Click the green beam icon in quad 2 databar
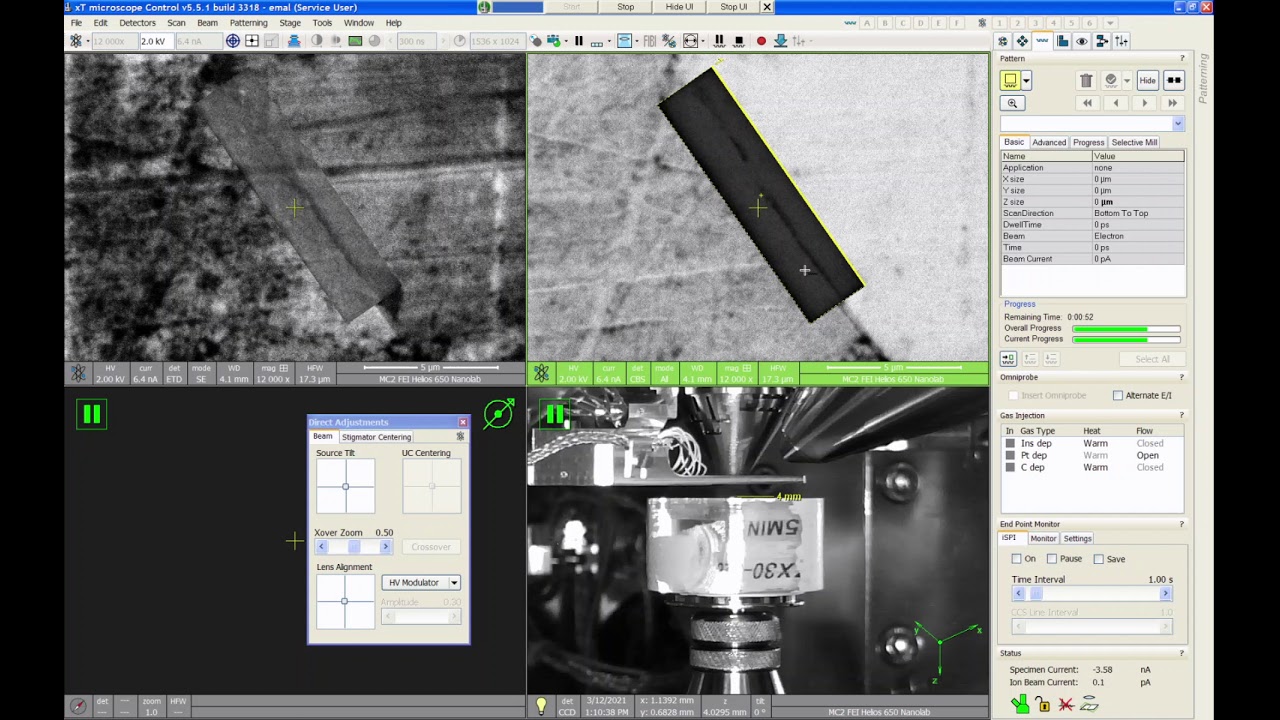This screenshot has height=720, width=1280. pyautogui.click(x=541, y=373)
